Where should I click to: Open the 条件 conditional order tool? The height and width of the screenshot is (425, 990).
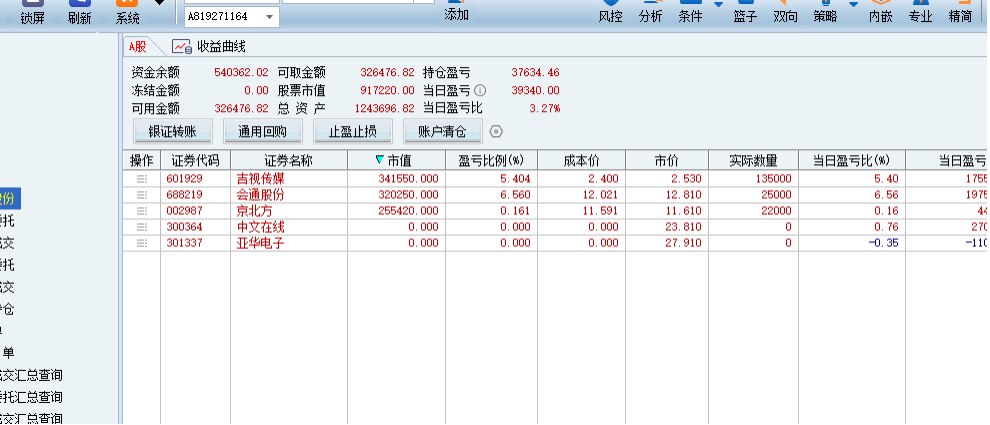(690, 11)
